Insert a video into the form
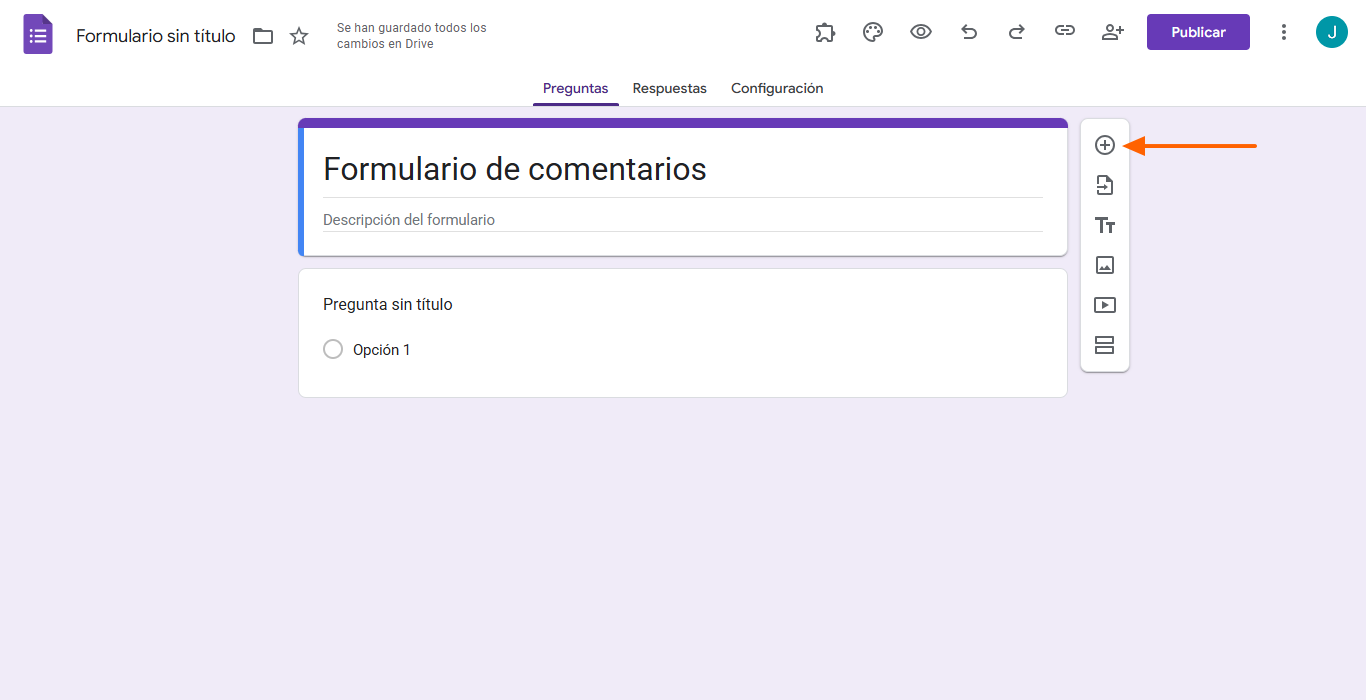1366x700 pixels. tap(1105, 305)
